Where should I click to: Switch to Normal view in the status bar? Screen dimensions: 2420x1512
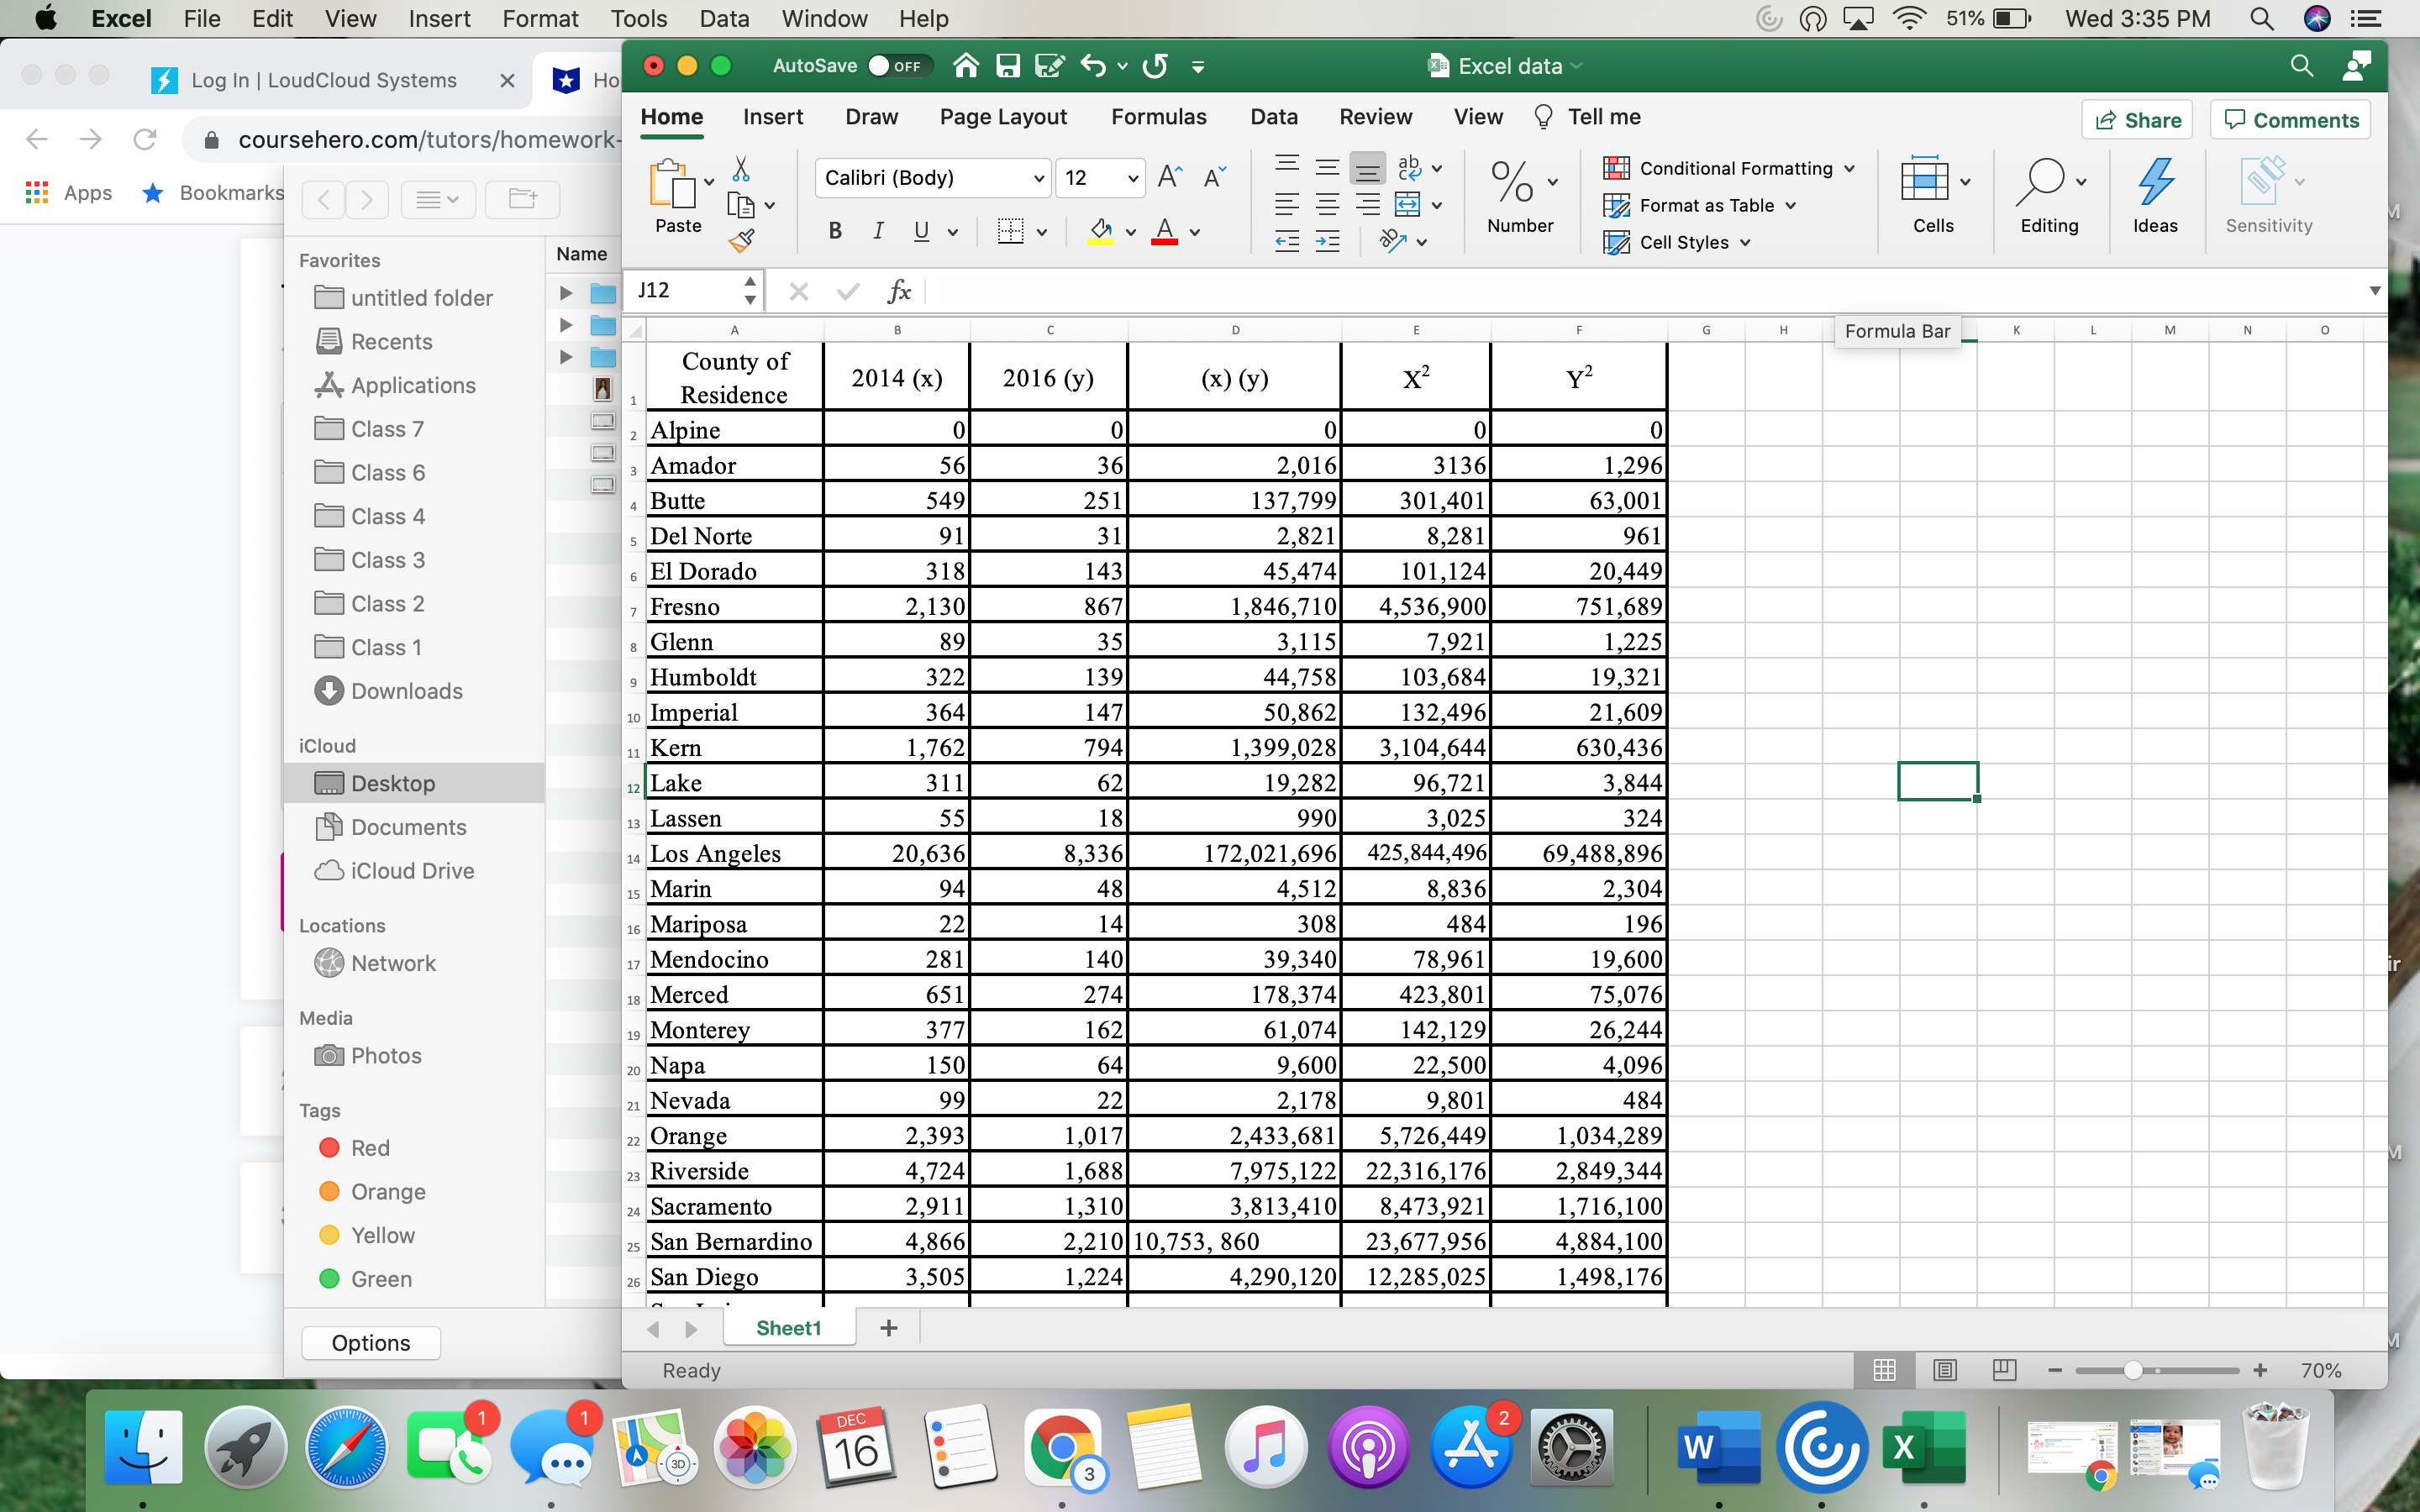1884,1370
